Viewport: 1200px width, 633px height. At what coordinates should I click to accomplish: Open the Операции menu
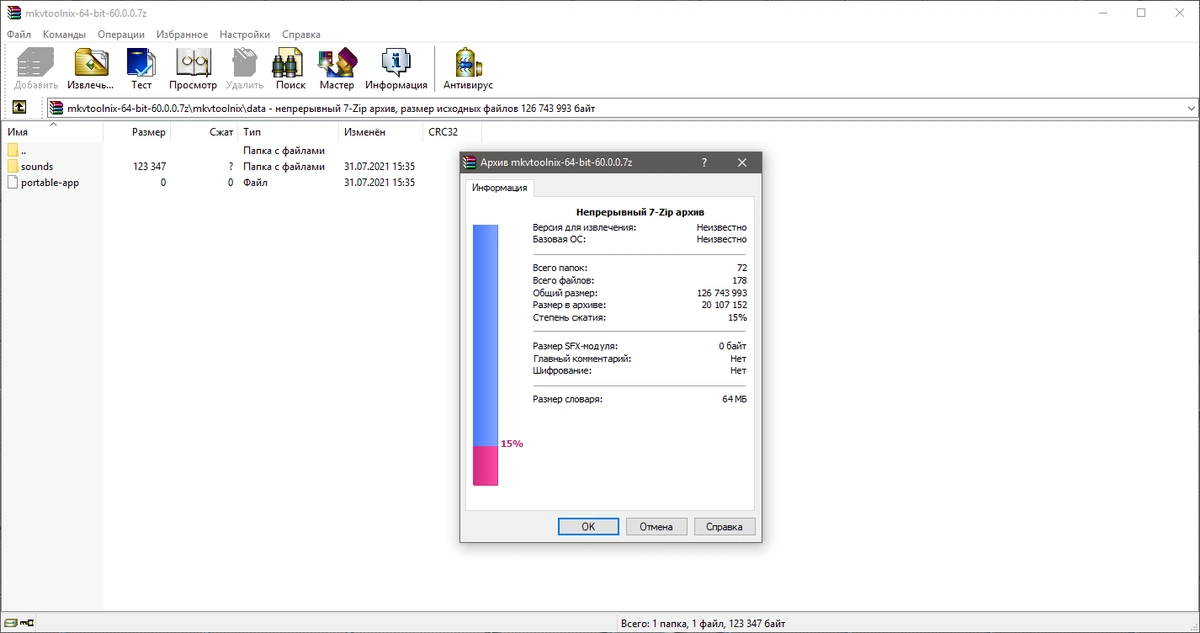point(121,34)
